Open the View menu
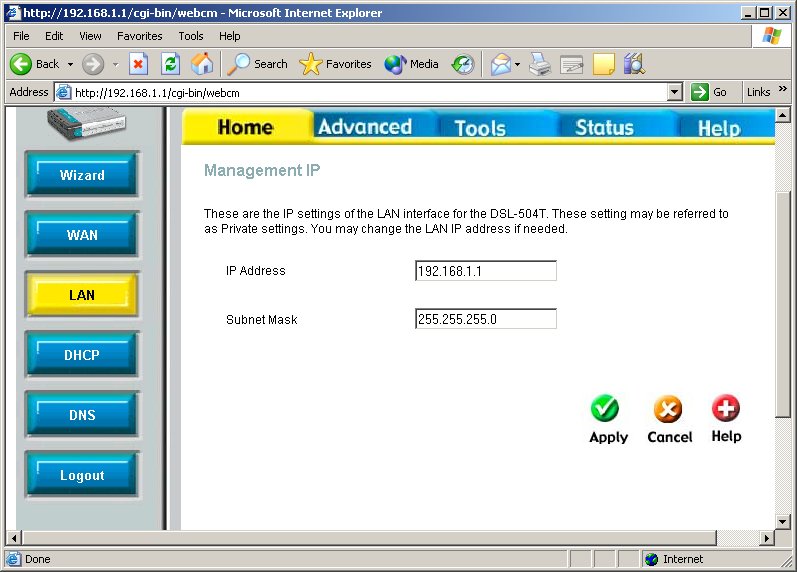The image size is (797, 572). coord(90,36)
